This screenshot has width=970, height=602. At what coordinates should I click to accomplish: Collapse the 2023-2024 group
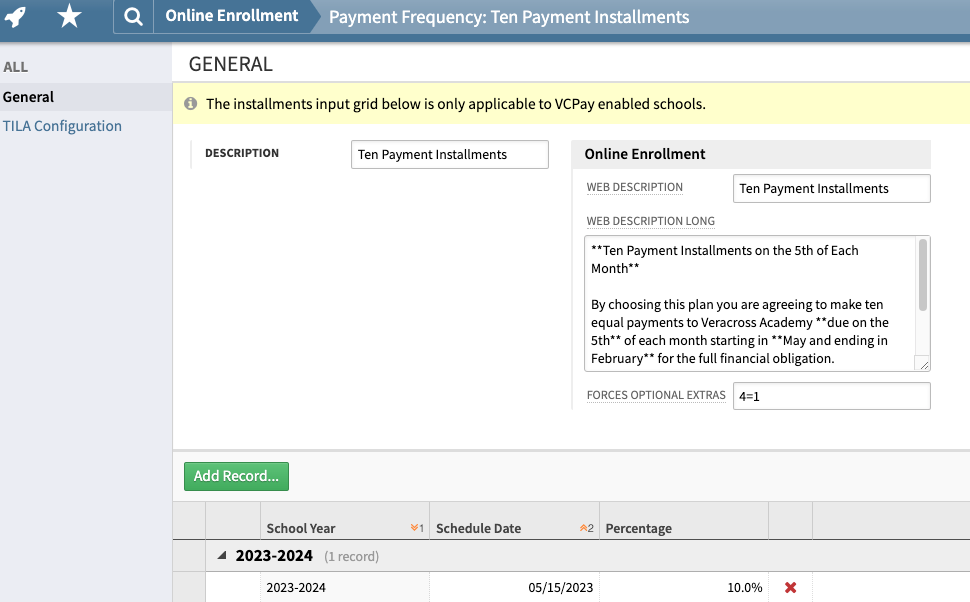tap(221, 556)
